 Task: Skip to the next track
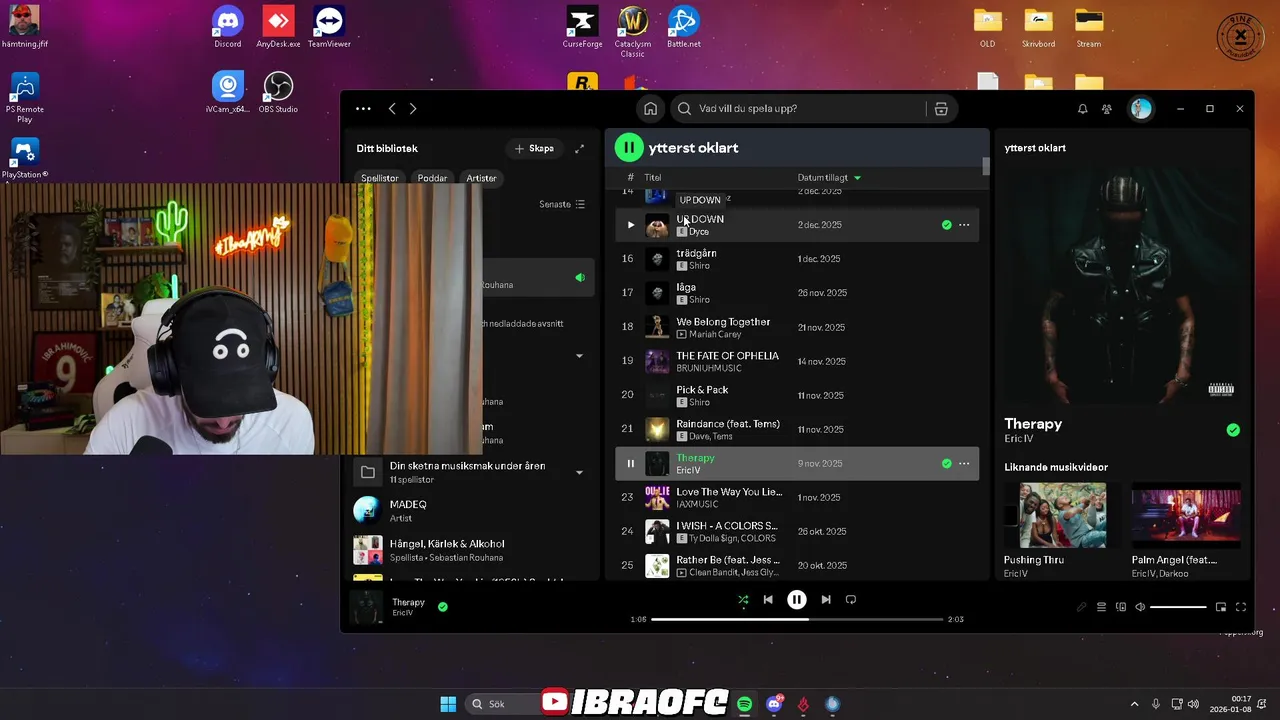click(x=826, y=600)
